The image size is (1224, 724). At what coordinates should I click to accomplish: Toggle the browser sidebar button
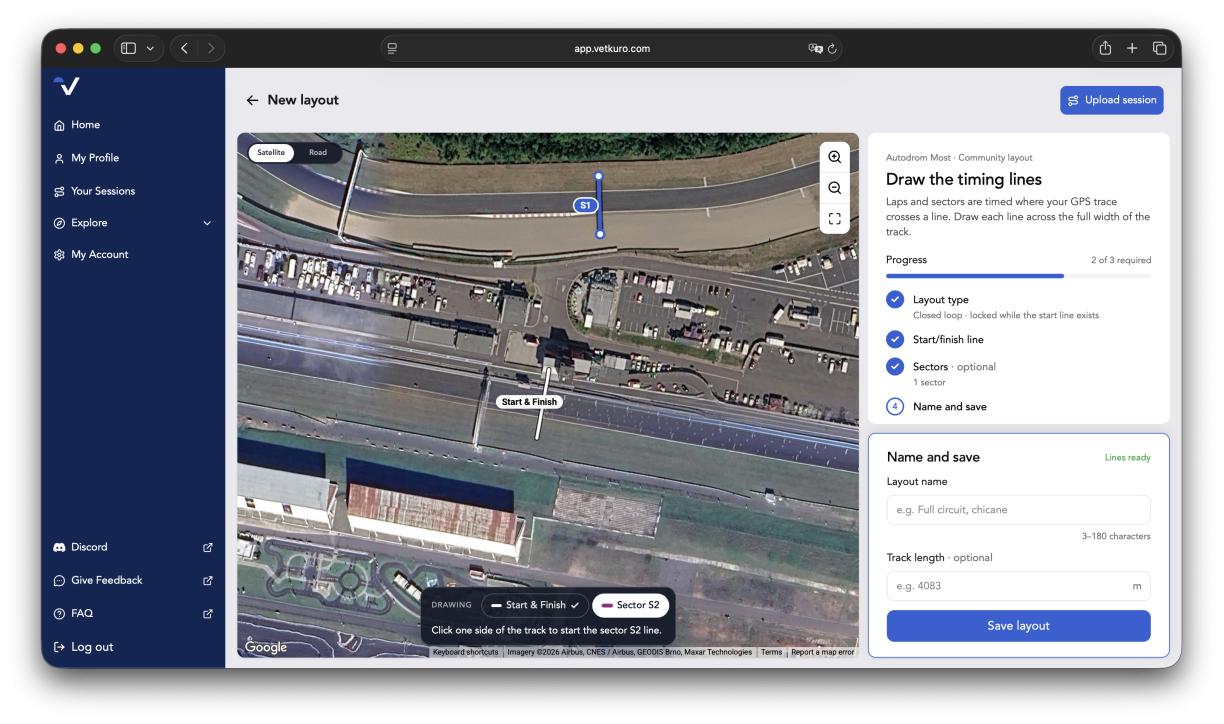coord(129,48)
